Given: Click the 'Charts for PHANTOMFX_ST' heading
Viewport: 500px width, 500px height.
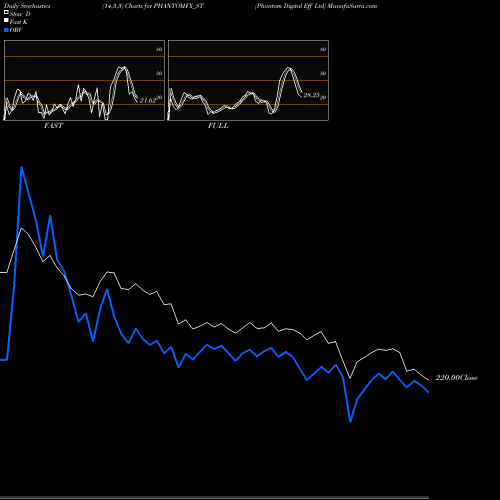Looking at the screenshot, I should (164, 6).
